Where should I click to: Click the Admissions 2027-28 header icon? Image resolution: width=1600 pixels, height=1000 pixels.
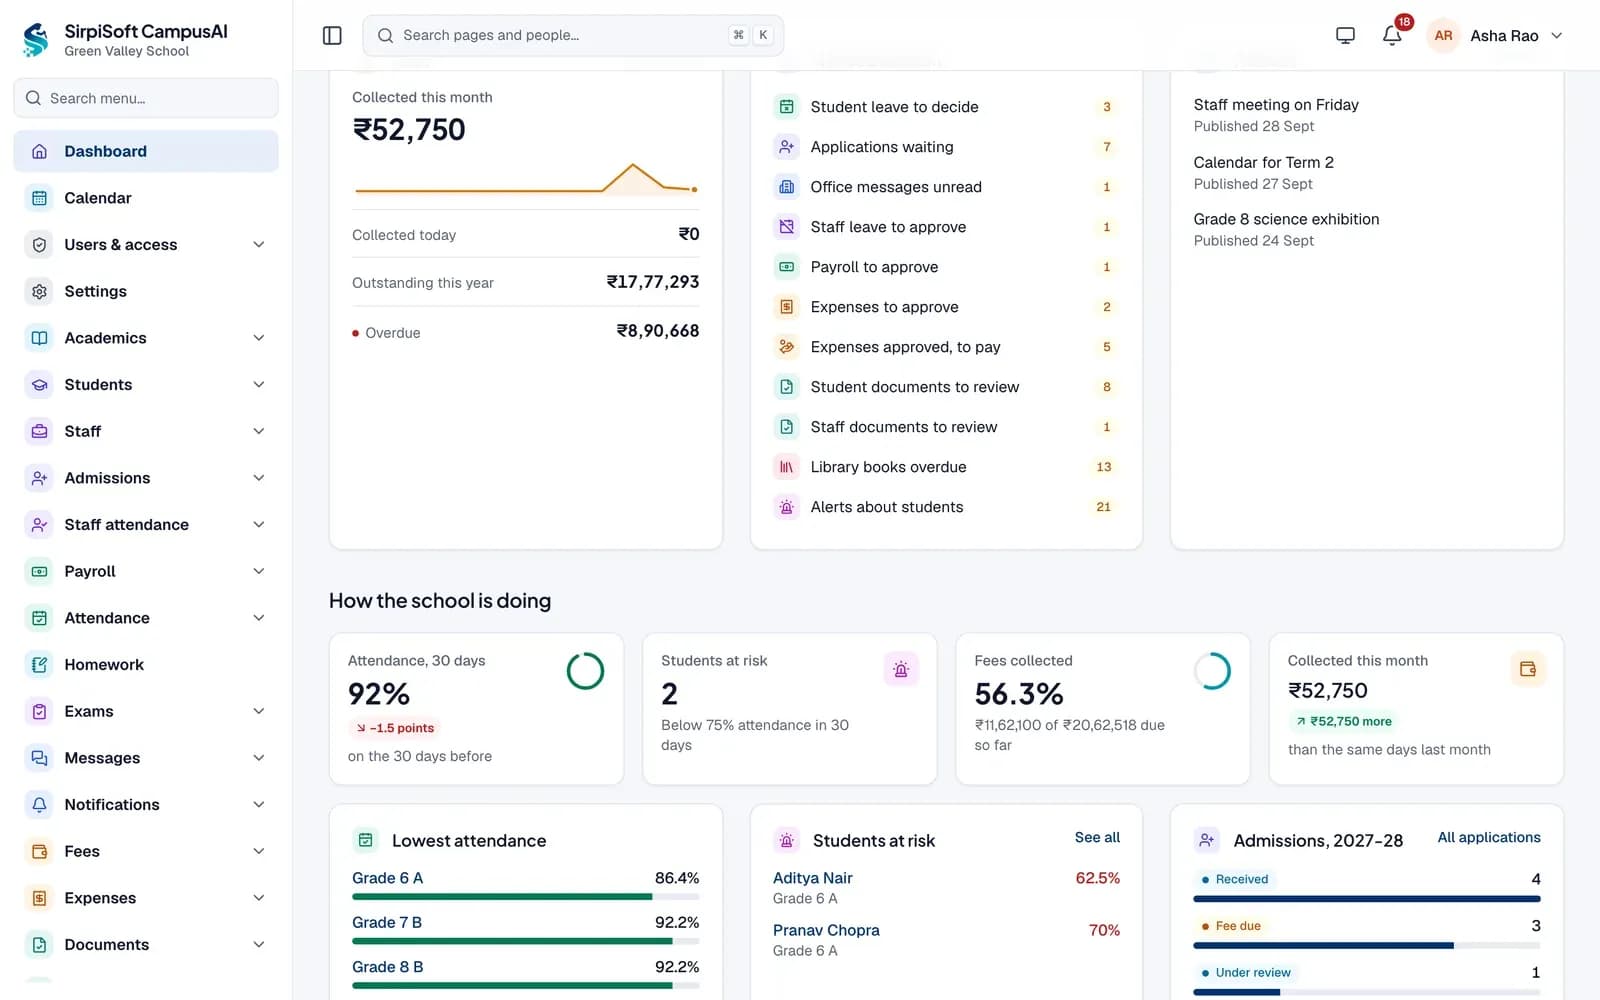click(1207, 840)
